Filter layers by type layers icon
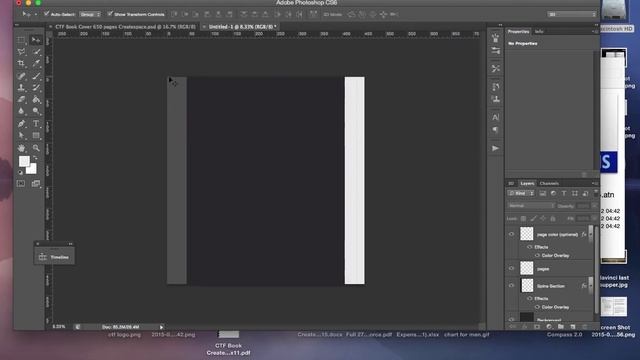 [x=564, y=193]
